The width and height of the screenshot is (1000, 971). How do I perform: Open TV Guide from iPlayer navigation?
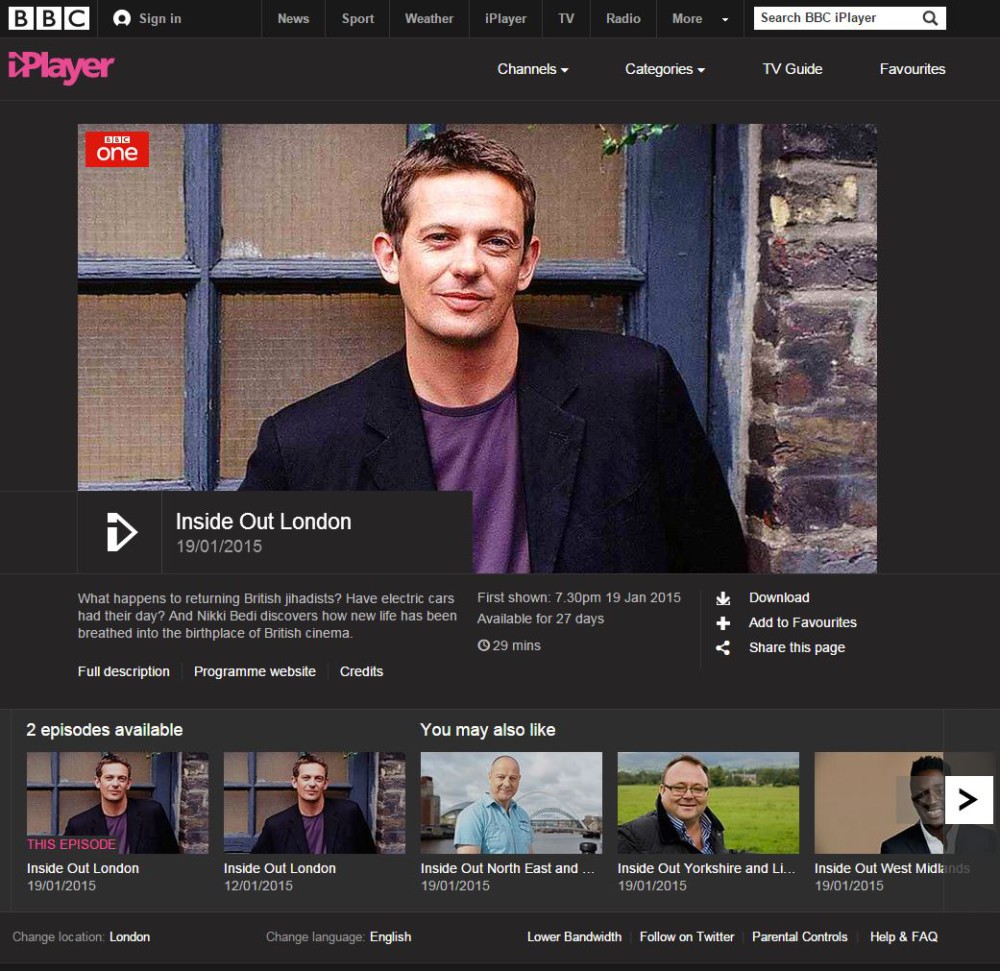pyautogui.click(x=792, y=69)
